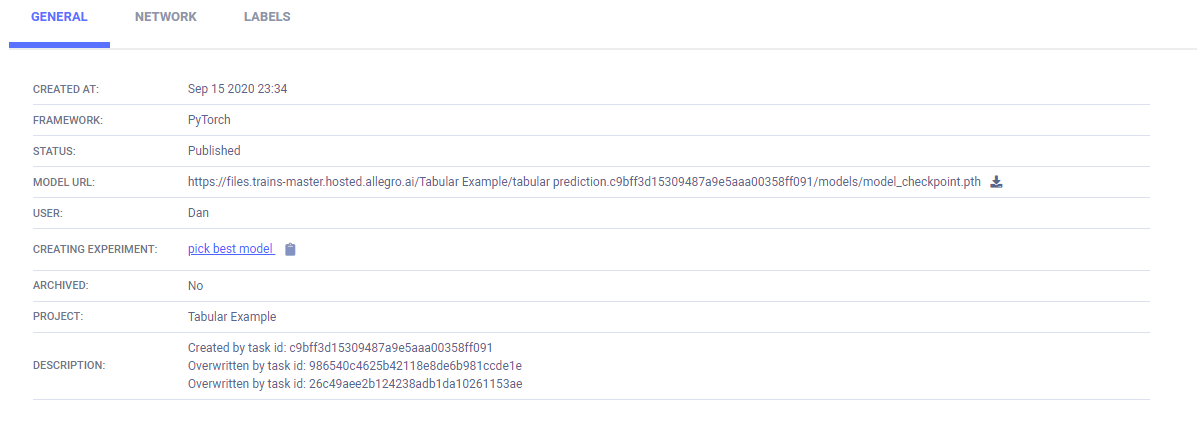The image size is (1197, 435).
Task: Click the DESCRIPTION field label
Action: tap(69, 366)
